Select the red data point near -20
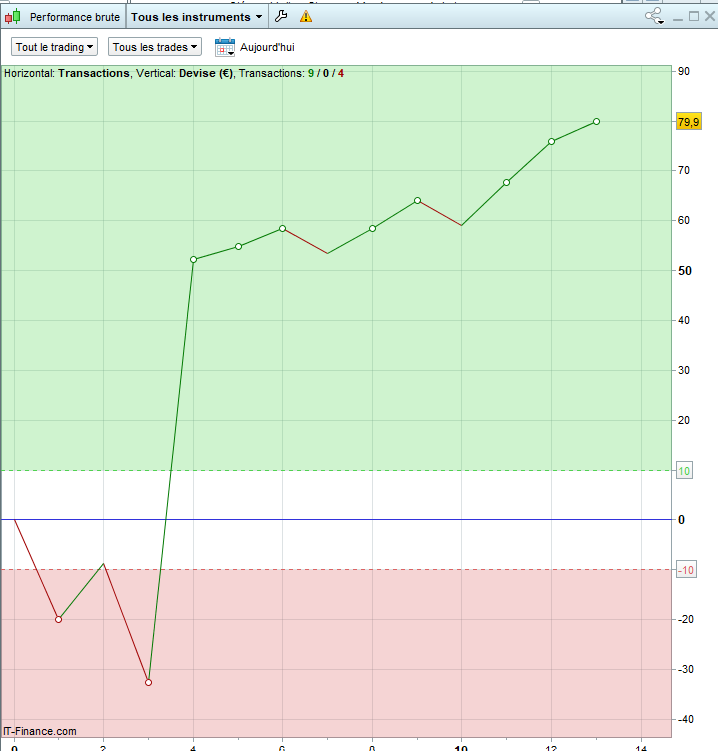 coord(58,619)
